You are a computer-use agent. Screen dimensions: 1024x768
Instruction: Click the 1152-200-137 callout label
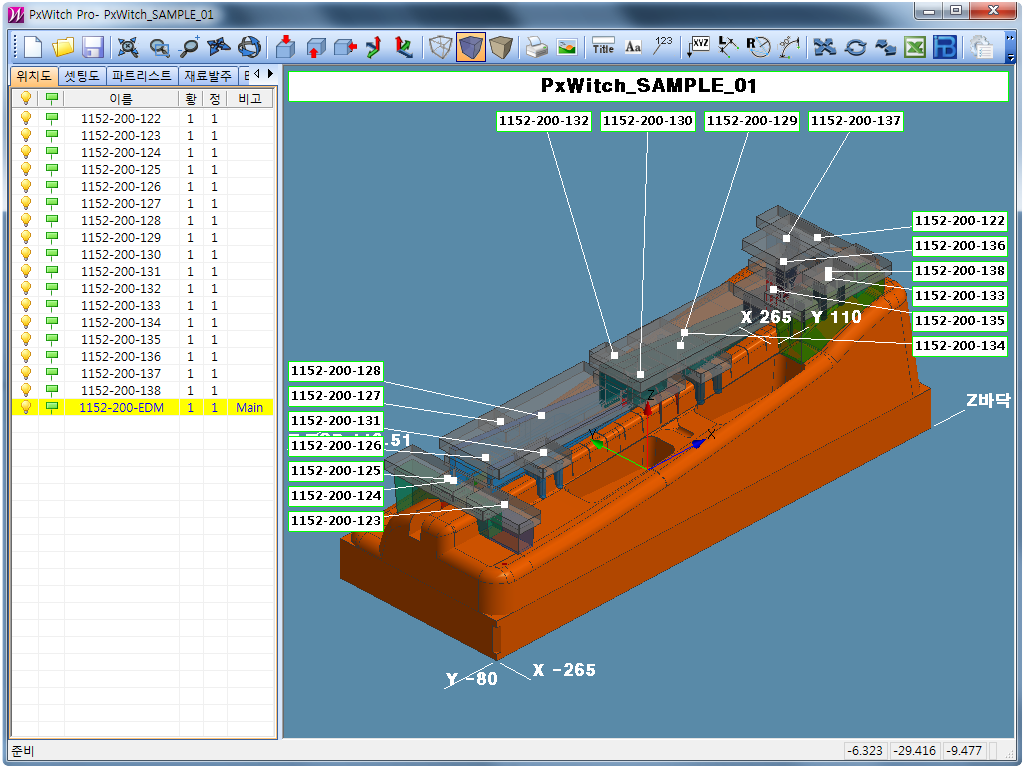tap(855, 121)
